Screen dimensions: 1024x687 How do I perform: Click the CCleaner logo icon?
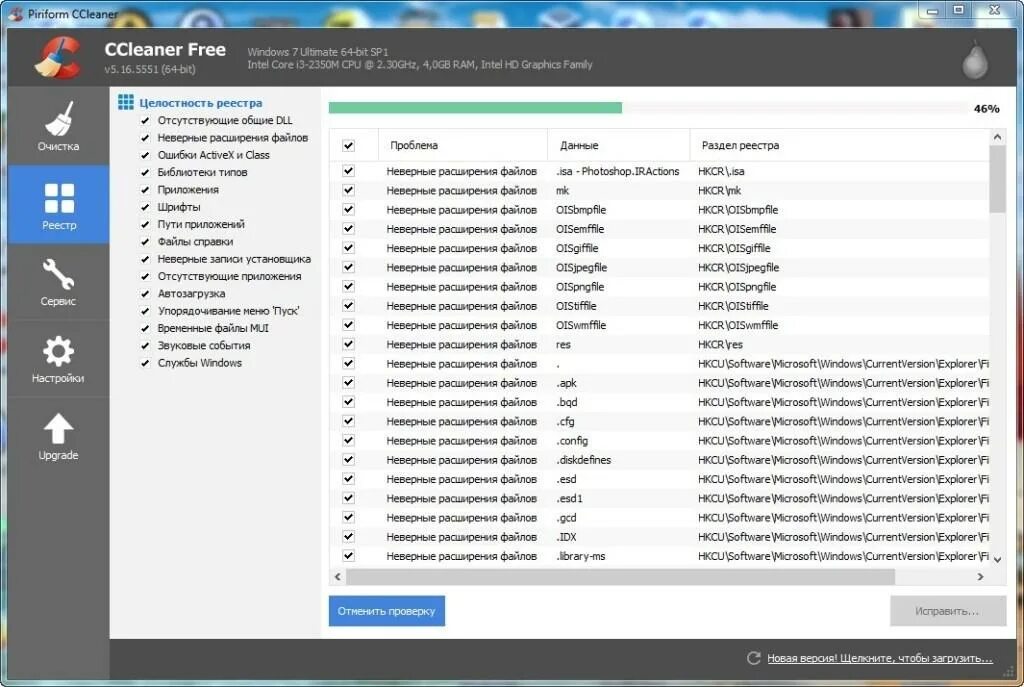[58, 59]
